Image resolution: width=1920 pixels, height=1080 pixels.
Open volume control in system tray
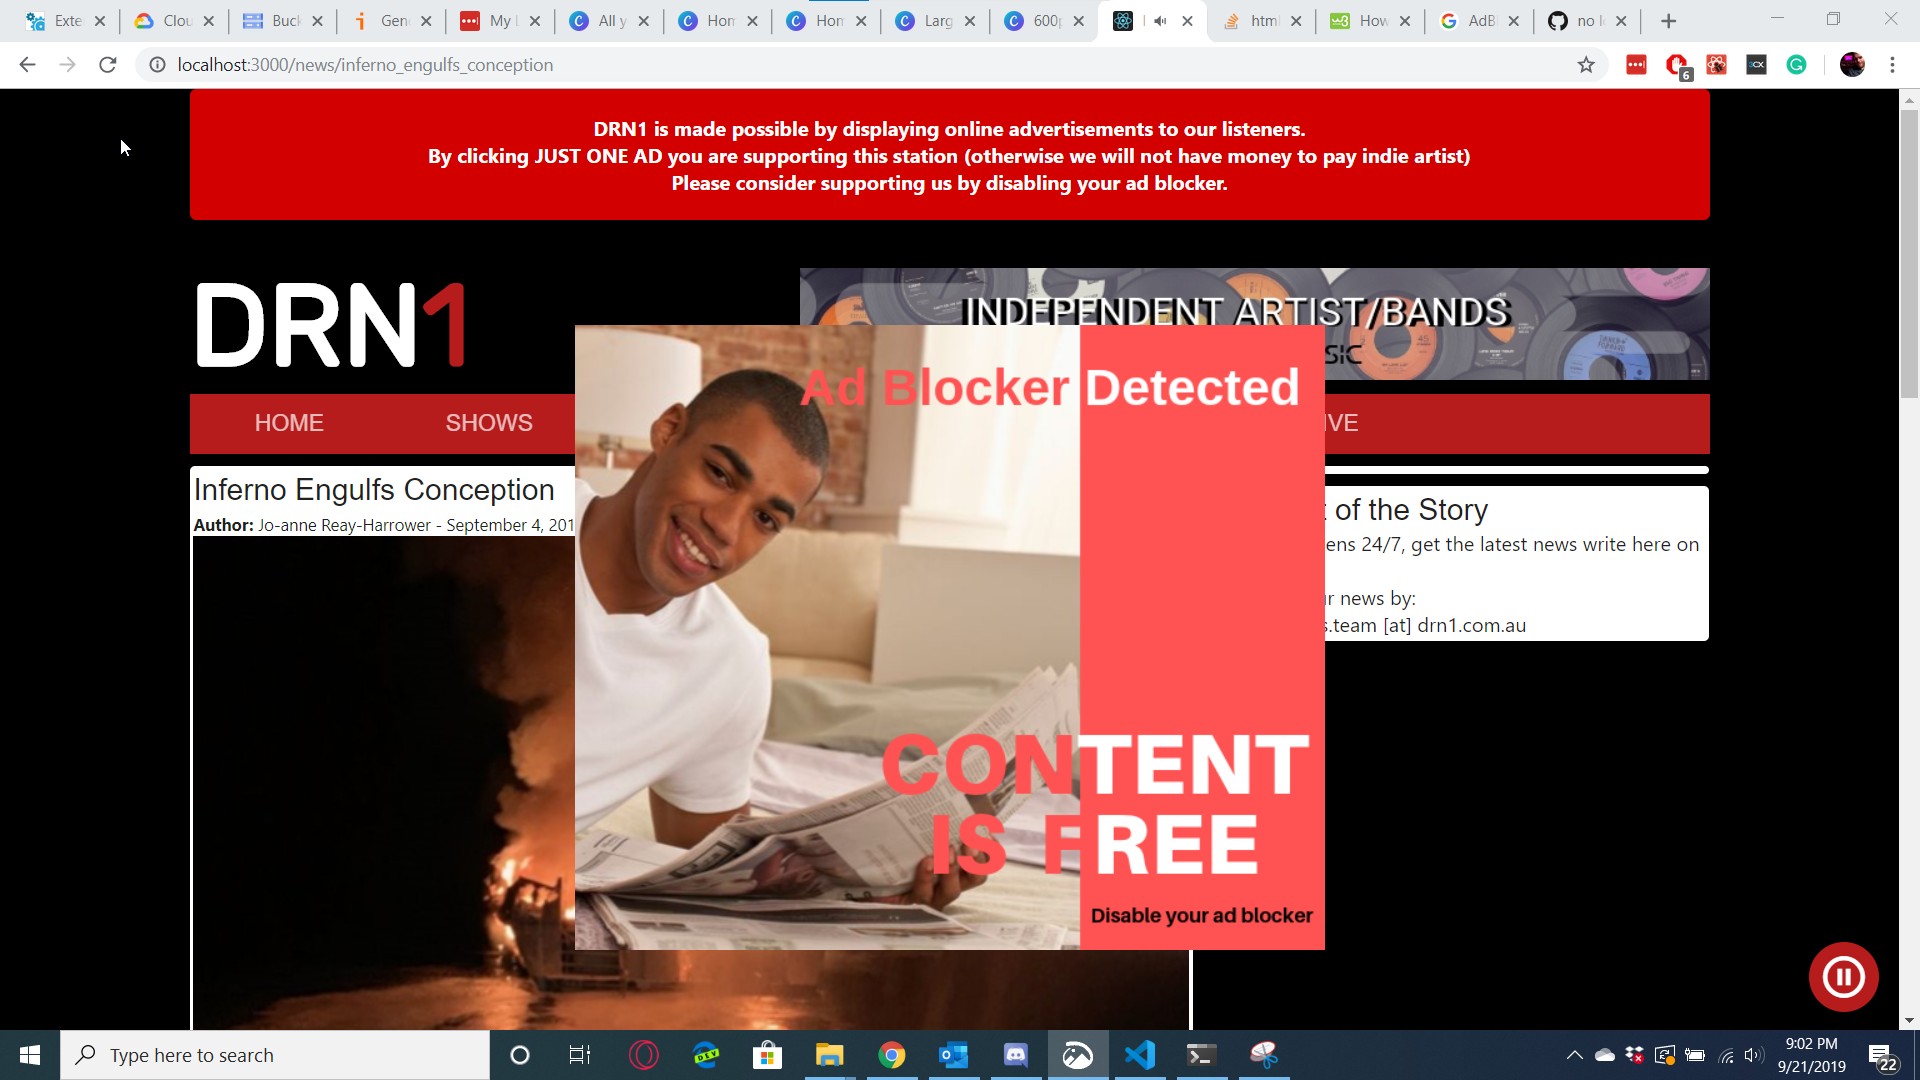point(1753,1055)
